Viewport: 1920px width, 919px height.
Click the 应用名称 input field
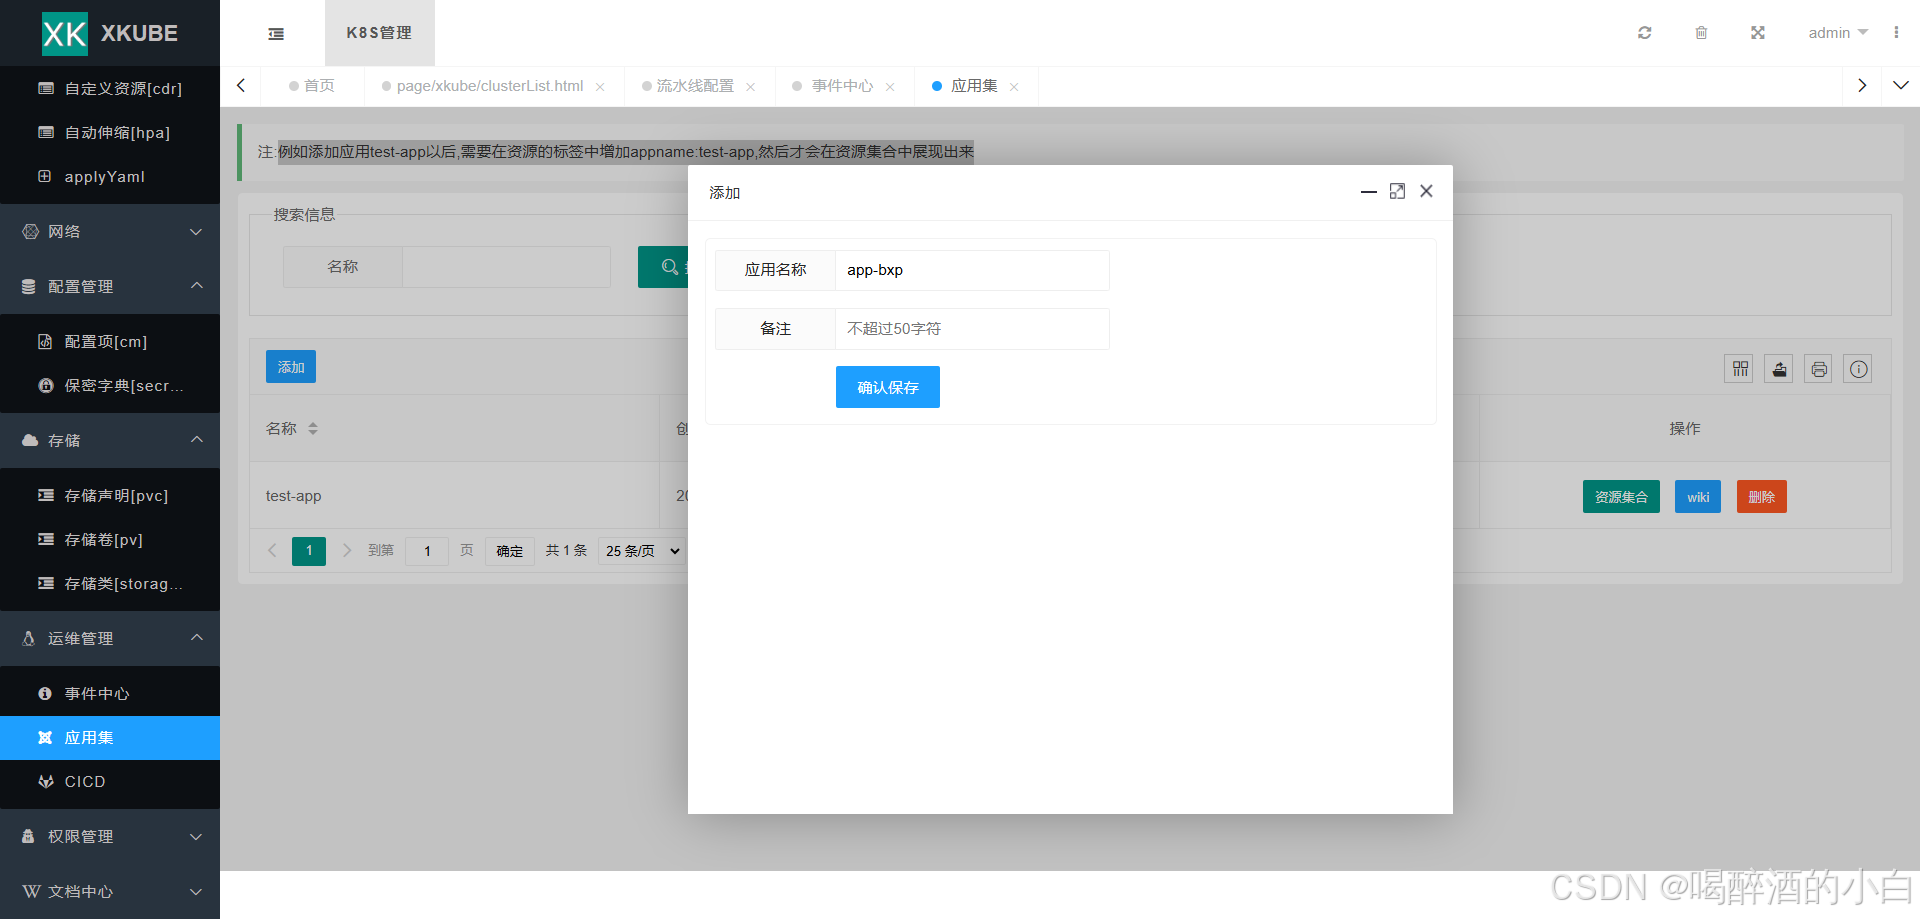tap(971, 270)
